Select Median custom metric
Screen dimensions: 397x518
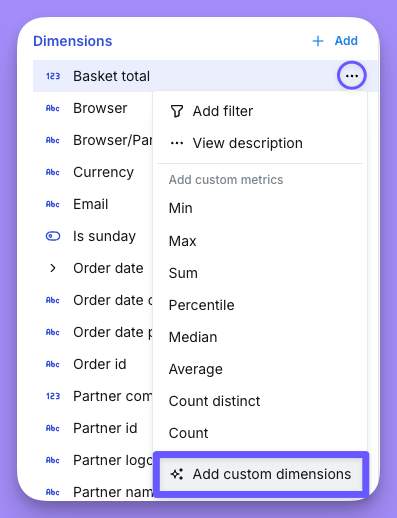pos(260,337)
